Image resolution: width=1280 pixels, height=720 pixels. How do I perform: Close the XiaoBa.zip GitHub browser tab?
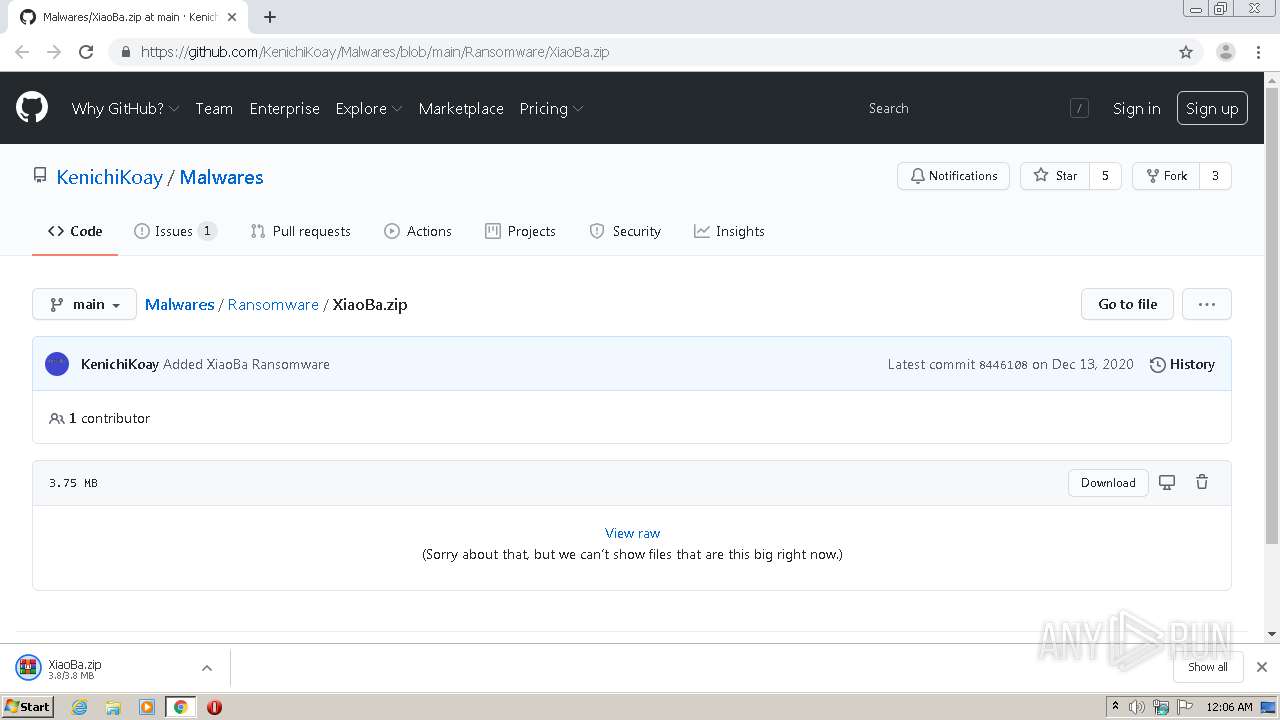coord(231,17)
